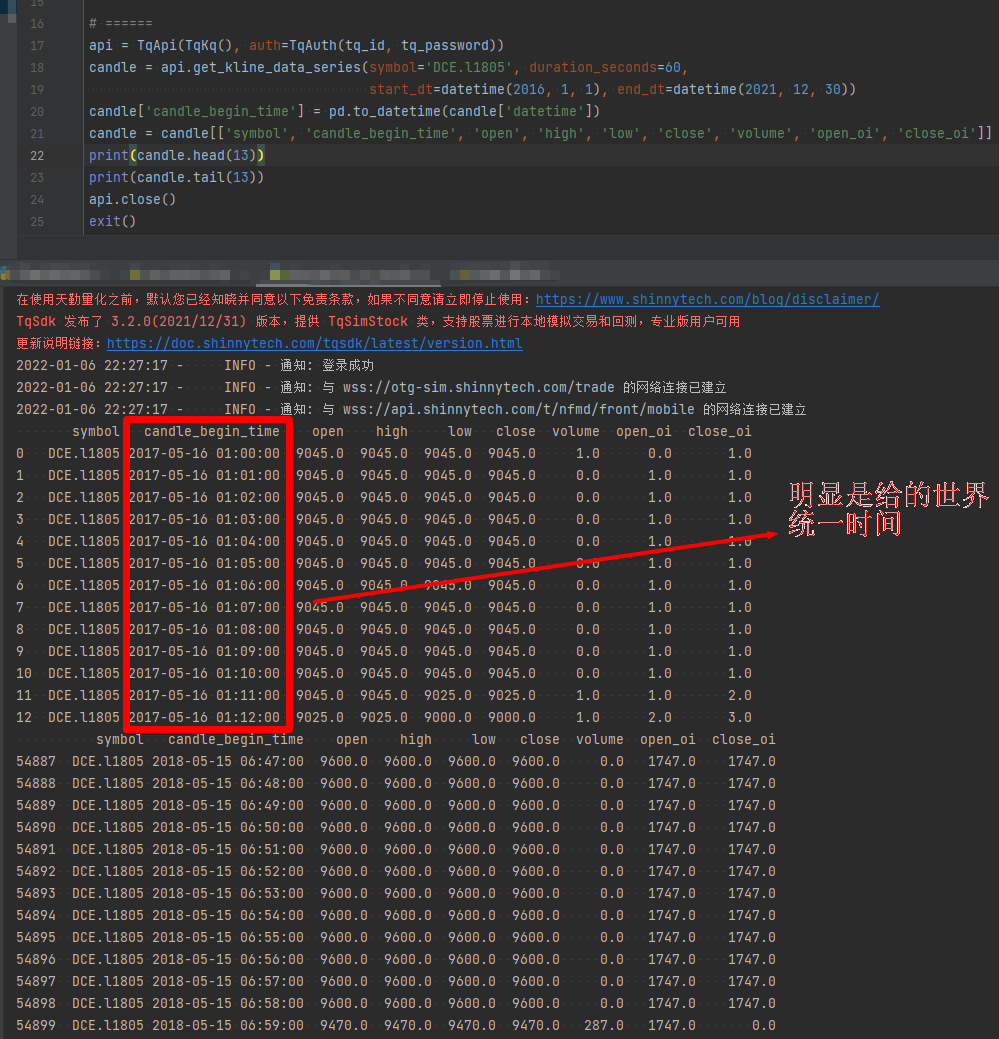
Task: Click the api.close() code line
Action: (132, 200)
